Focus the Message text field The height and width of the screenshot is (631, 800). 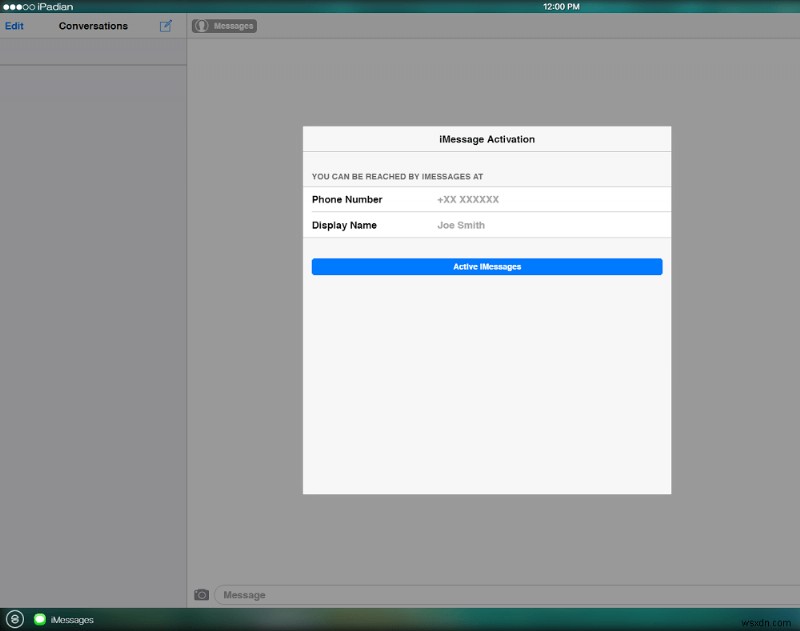point(507,595)
